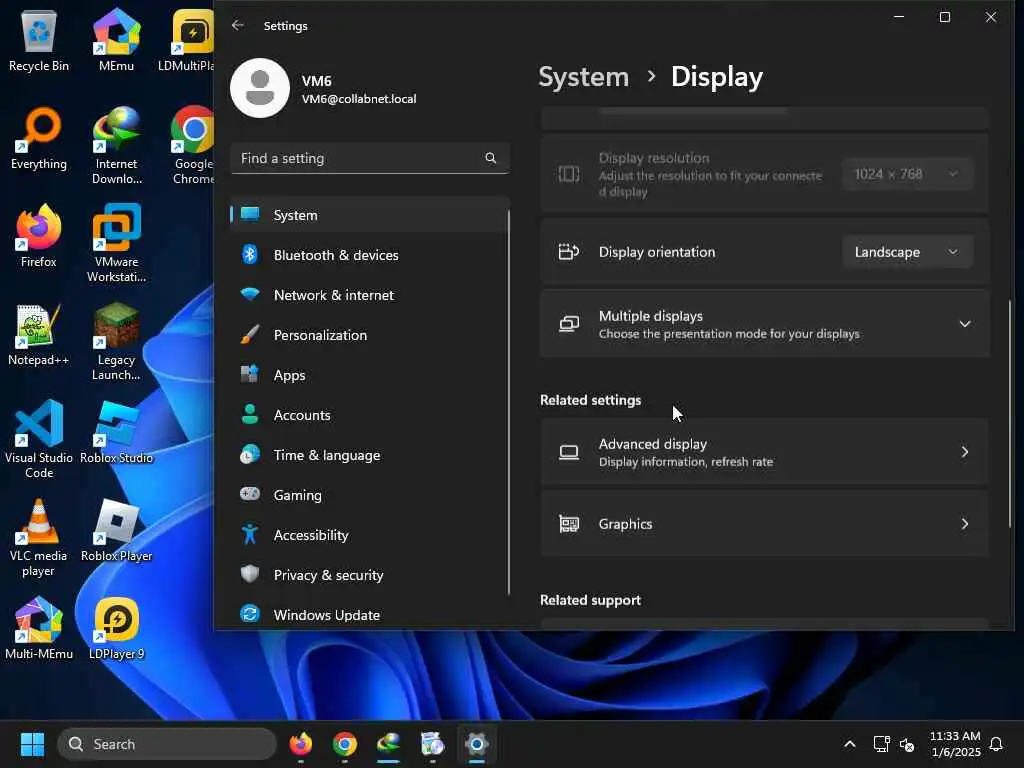
Task: Launch Visual Studio Code desktop shortcut
Action: 39,439
